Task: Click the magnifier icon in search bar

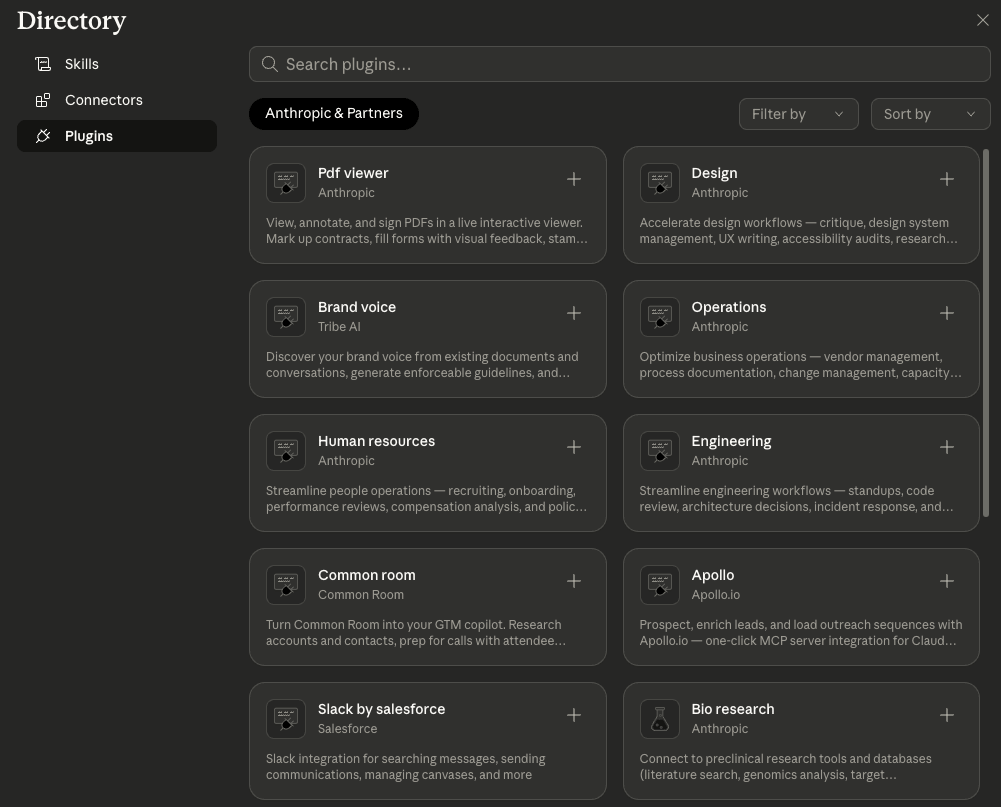Action: click(x=269, y=64)
